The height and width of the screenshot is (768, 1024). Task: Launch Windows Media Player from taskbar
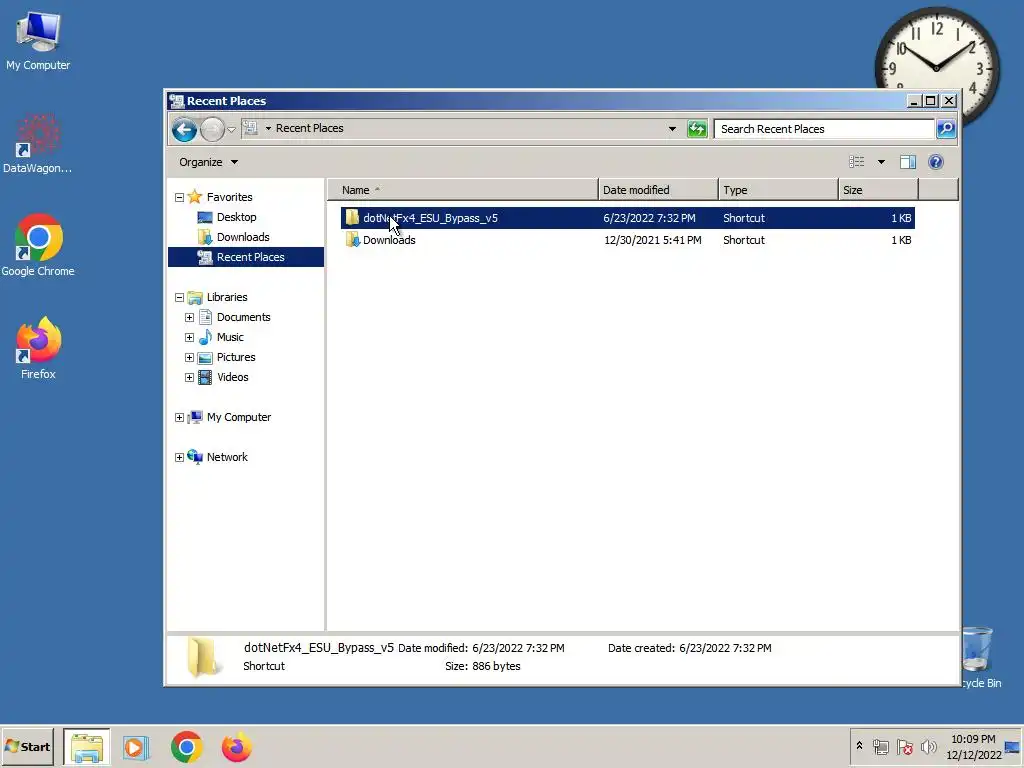136,747
